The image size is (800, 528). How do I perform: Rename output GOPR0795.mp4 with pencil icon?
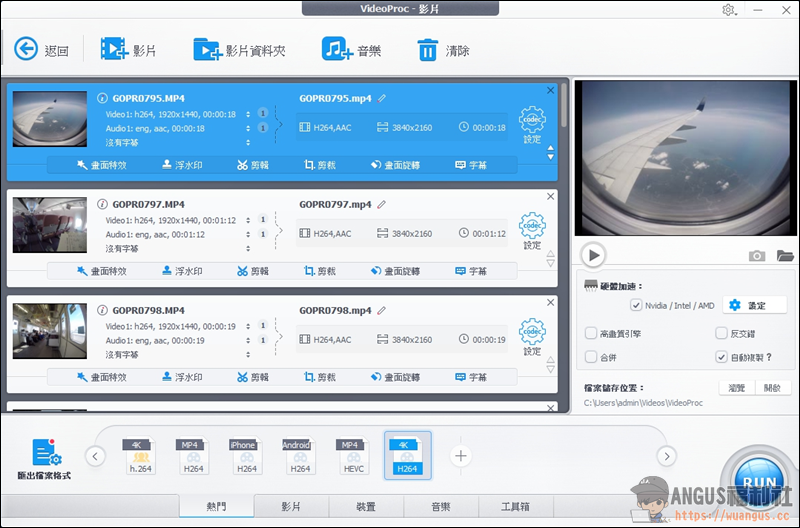tap(382, 98)
